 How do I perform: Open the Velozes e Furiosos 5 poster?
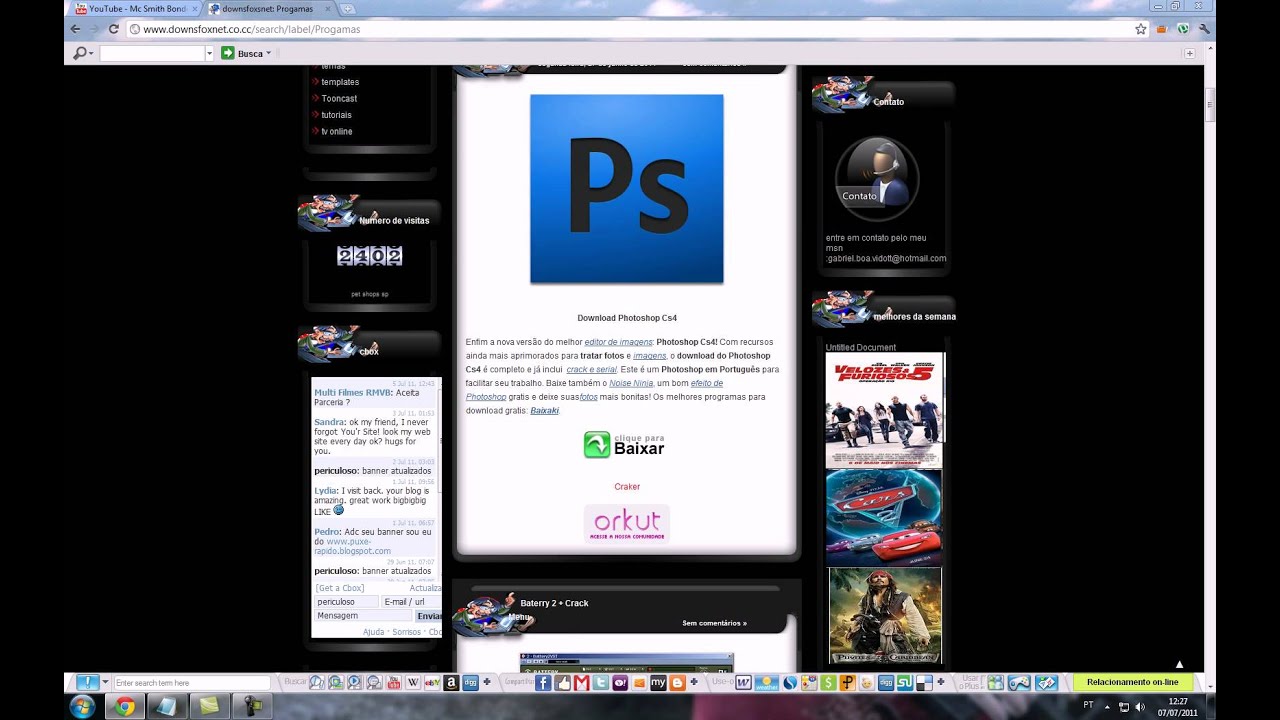pos(884,410)
